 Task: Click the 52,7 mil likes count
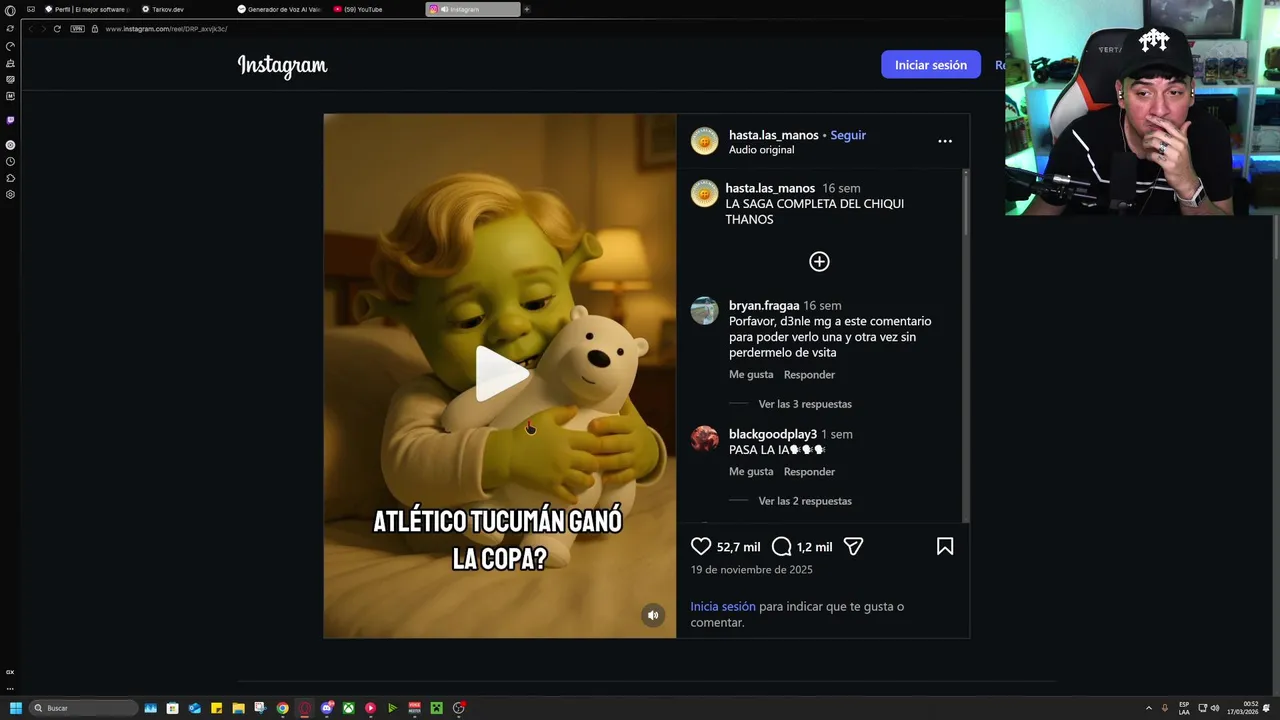click(x=738, y=547)
